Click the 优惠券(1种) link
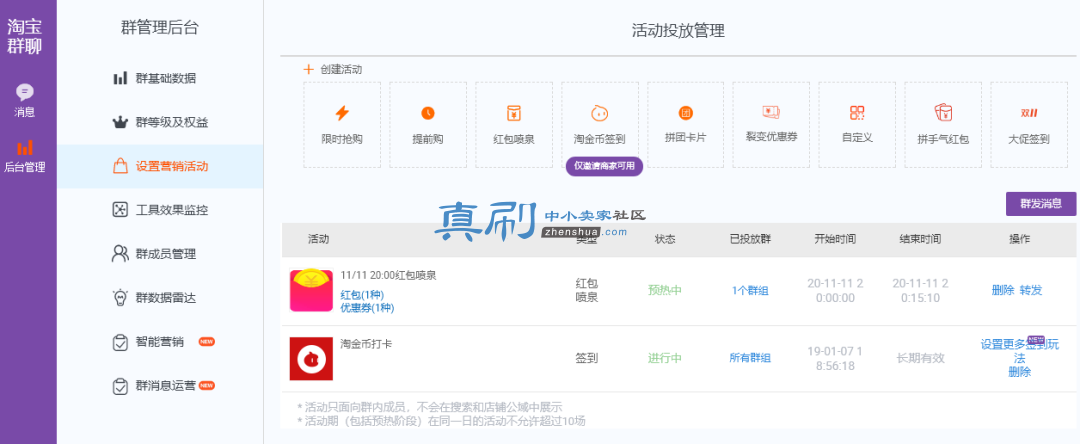The height and width of the screenshot is (444, 1080). (x=367, y=308)
